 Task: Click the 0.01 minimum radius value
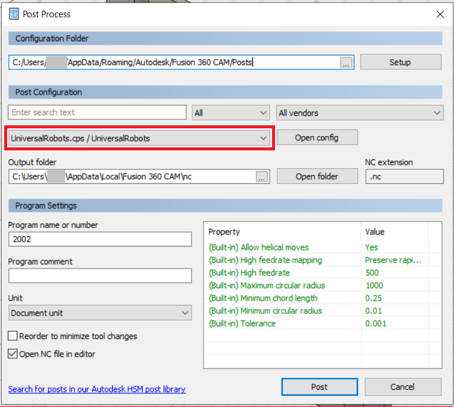click(374, 311)
